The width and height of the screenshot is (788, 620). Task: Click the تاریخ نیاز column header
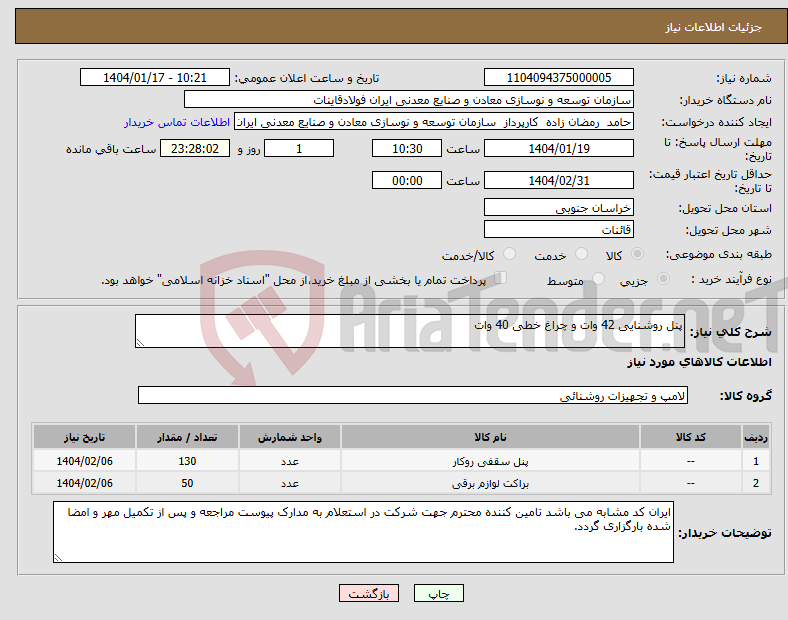84,437
